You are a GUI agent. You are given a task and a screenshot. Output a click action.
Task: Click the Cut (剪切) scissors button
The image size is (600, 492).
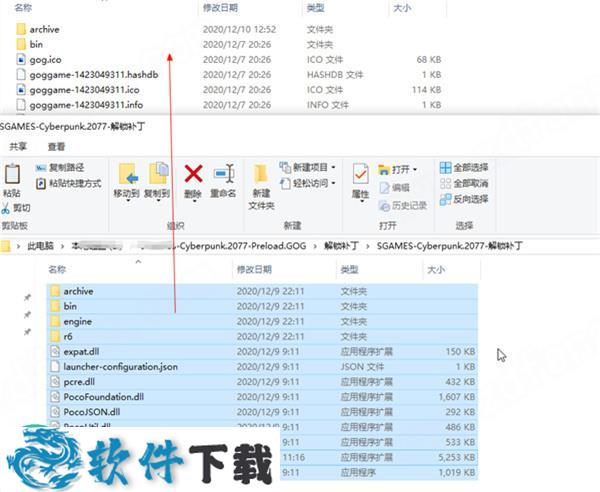click(x=16, y=208)
